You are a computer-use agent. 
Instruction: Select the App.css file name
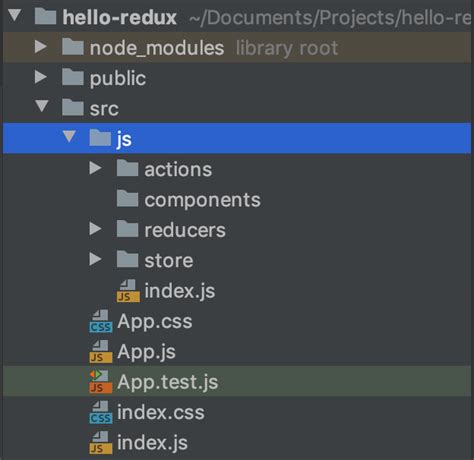point(155,321)
